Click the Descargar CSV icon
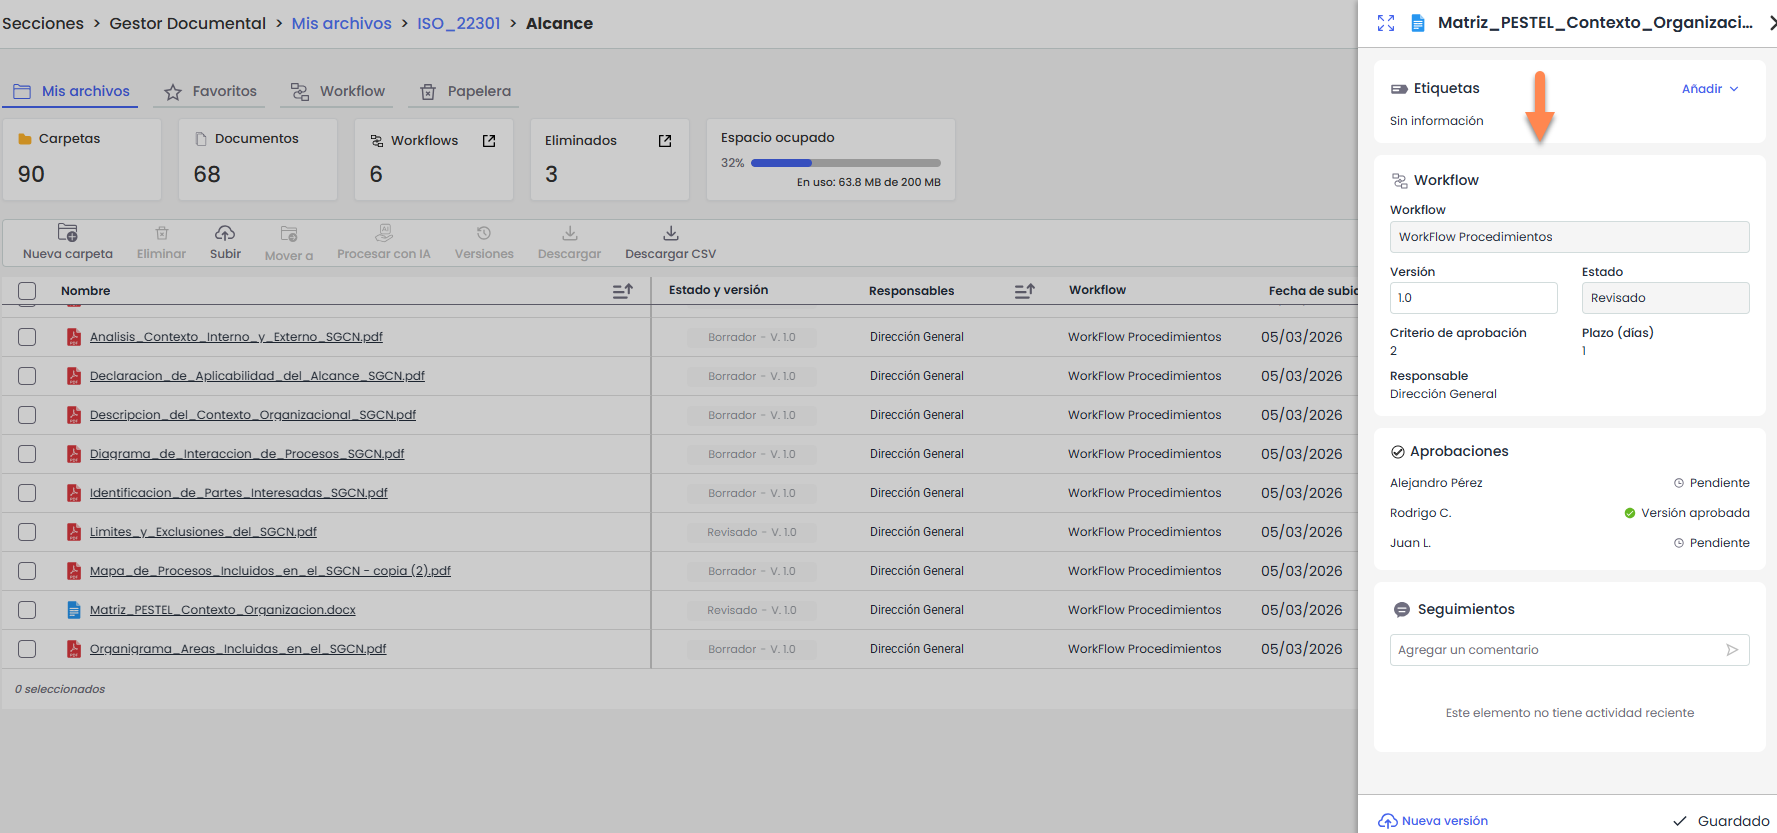This screenshot has height=833, width=1777. 670,233
